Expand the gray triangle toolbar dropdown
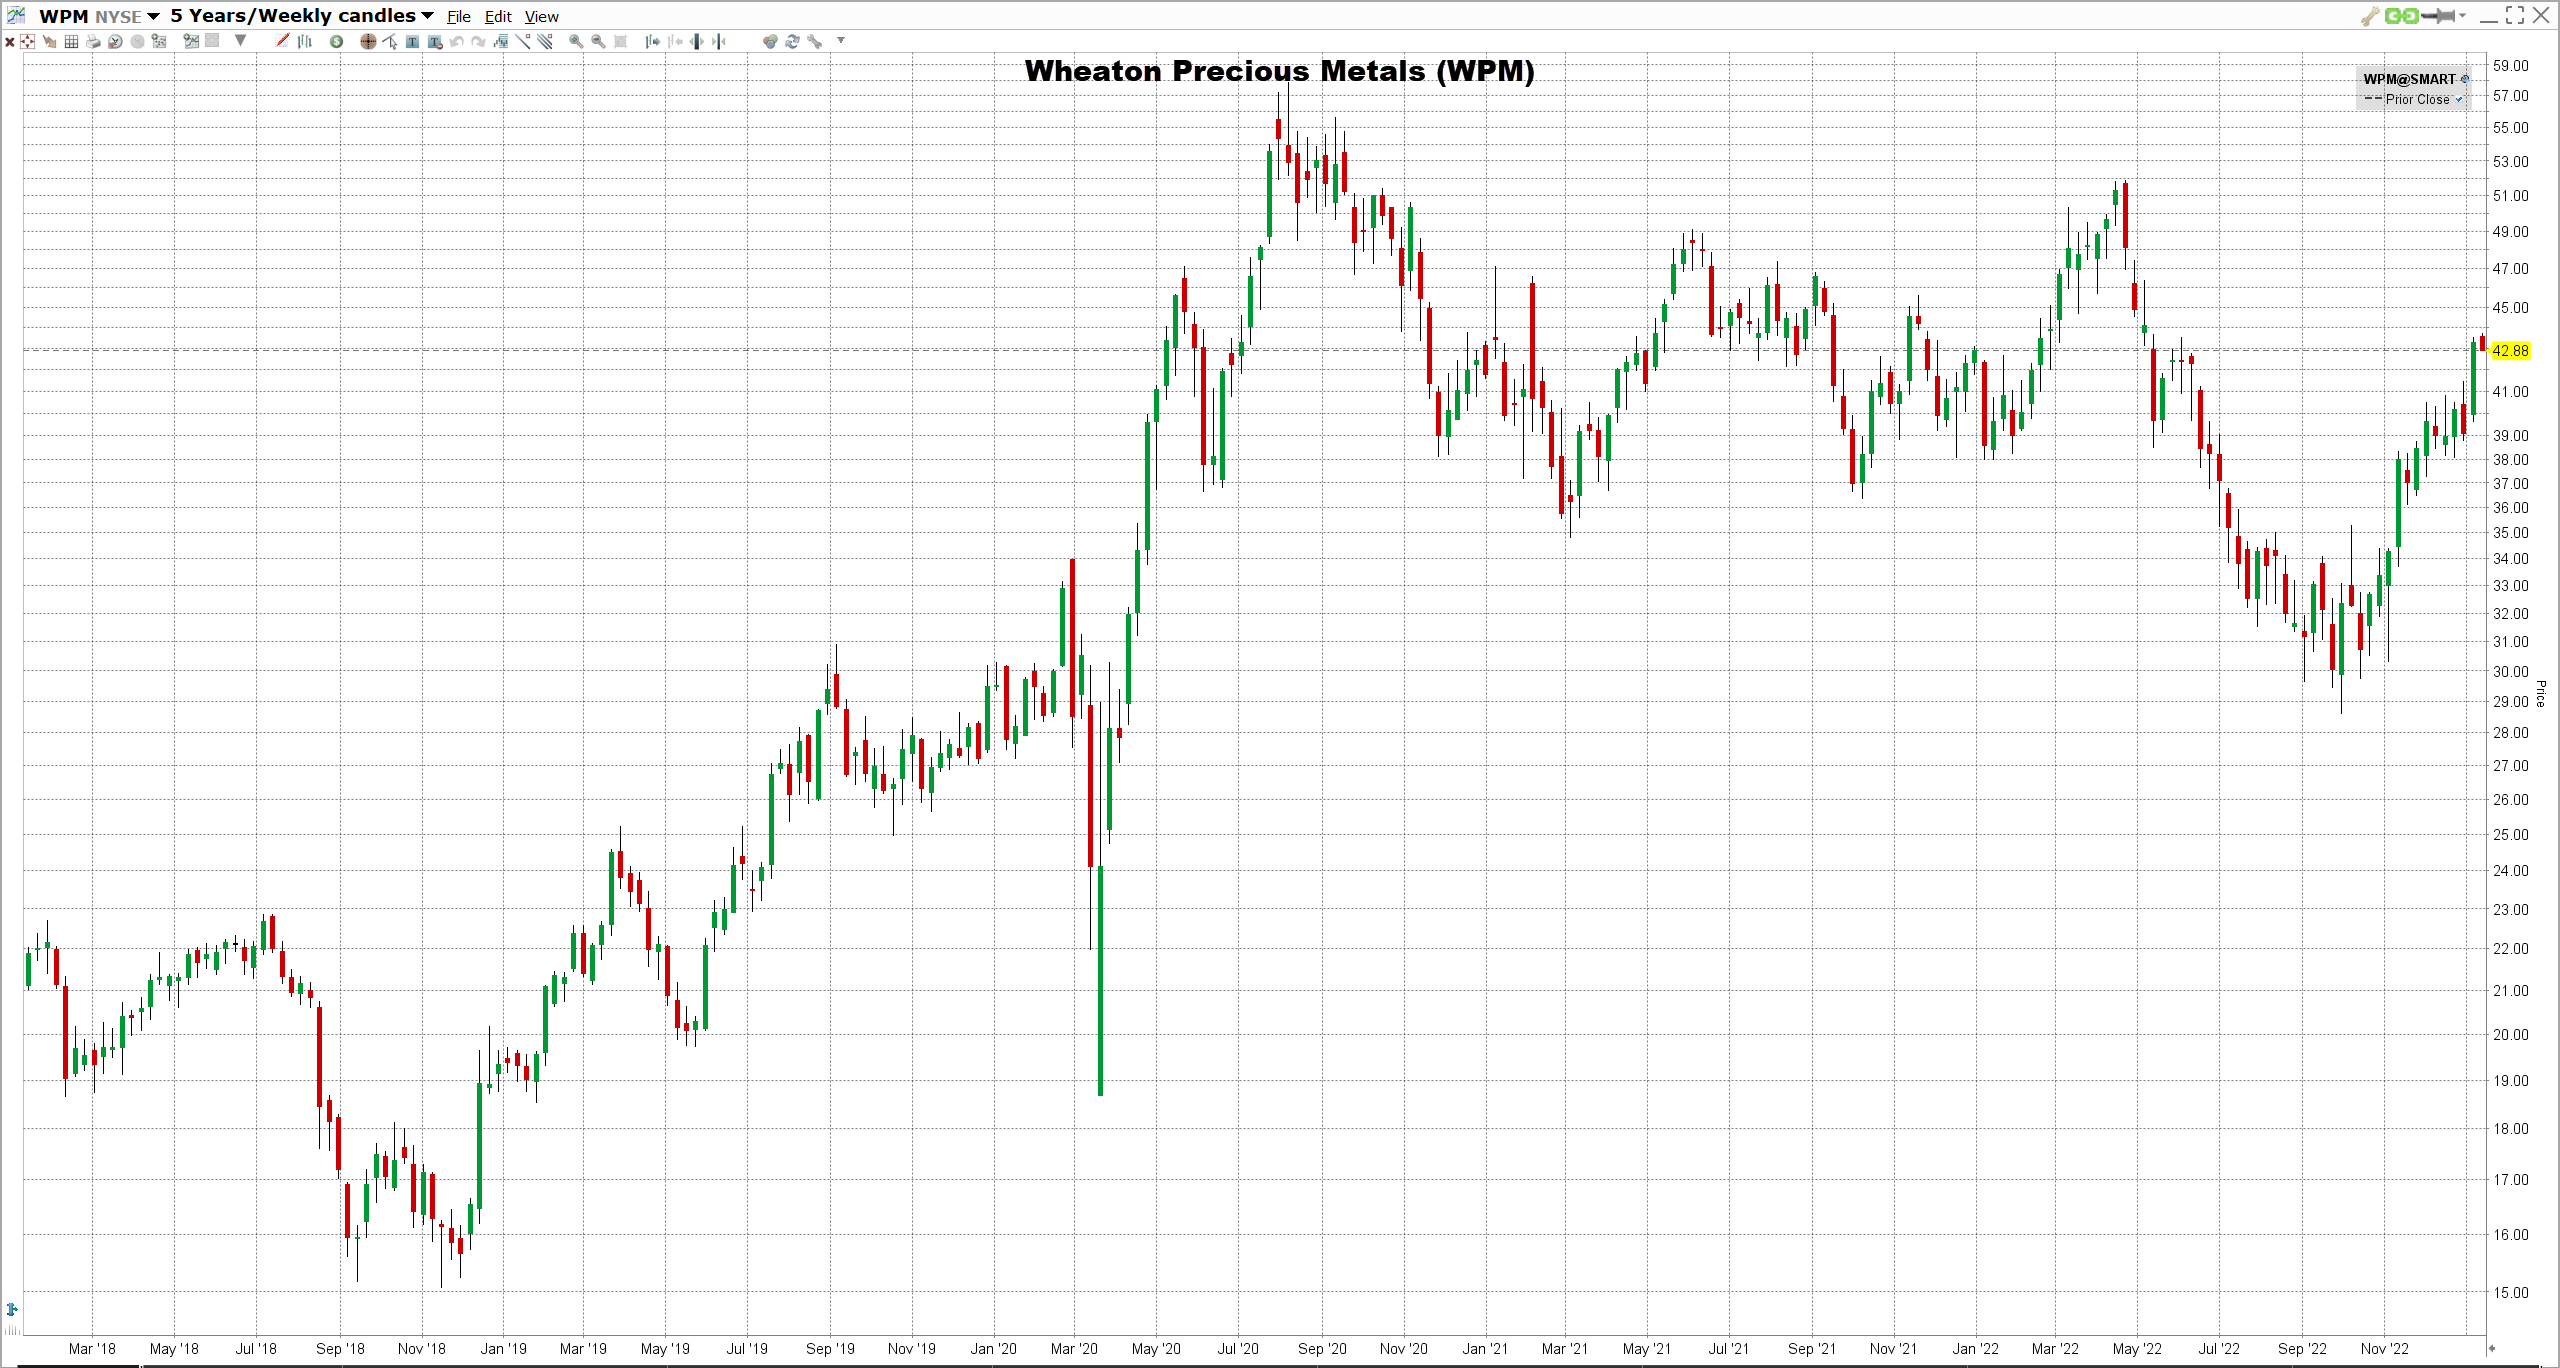This screenshot has height=1368, width=2560. coord(240,40)
